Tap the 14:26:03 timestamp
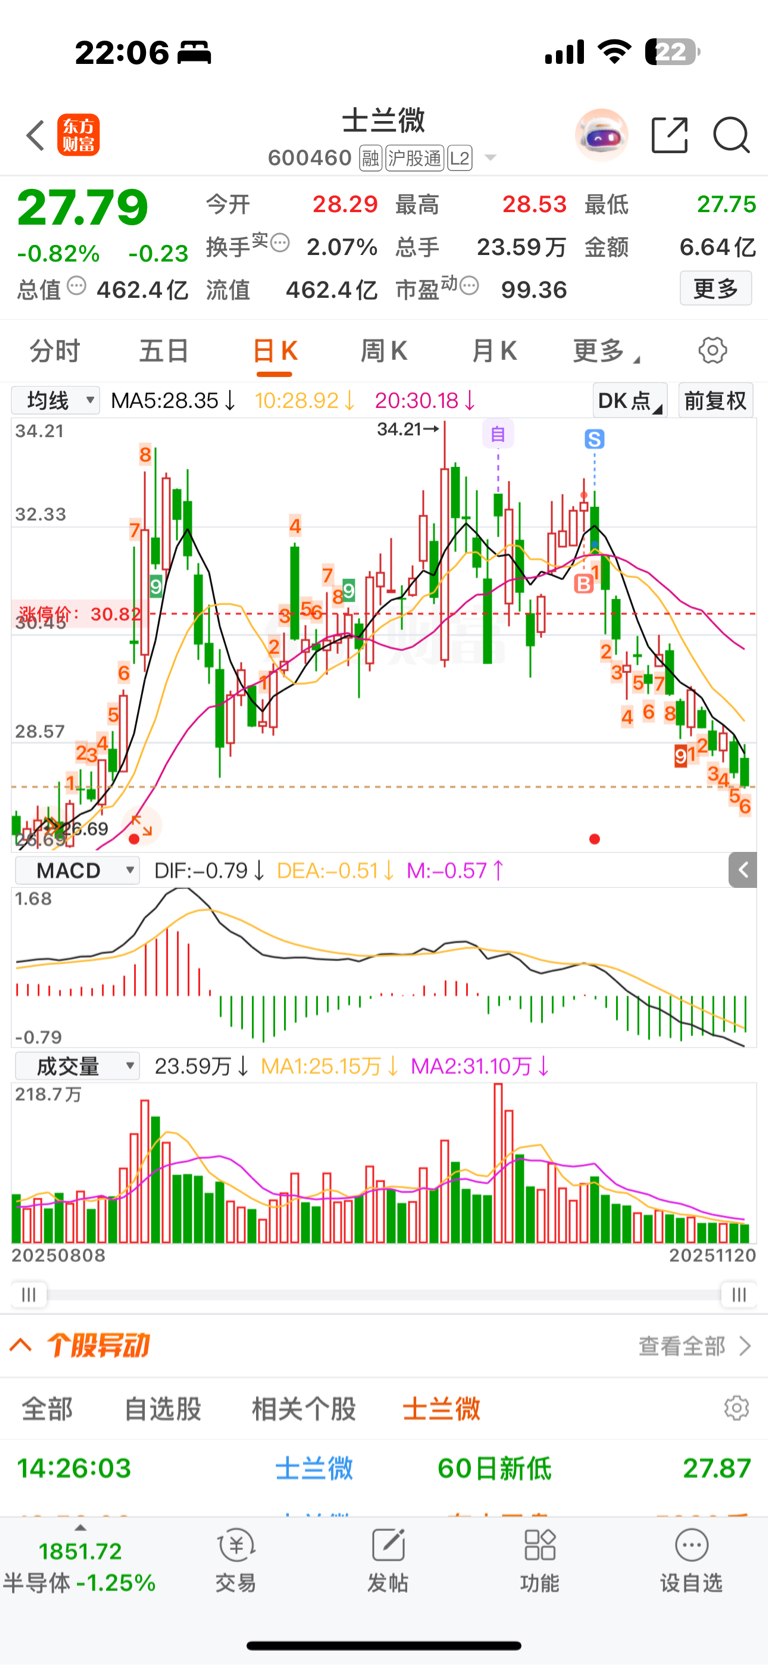The width and height of the screenshot is (768, 1665). (74, 1468)
